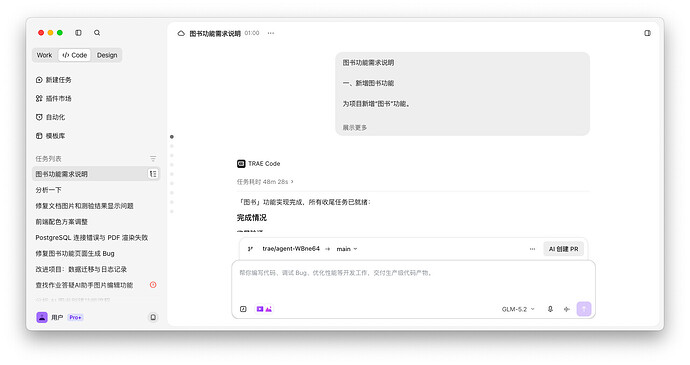
Task: Click the 新建任务 icon
Action: coord(39,80)
